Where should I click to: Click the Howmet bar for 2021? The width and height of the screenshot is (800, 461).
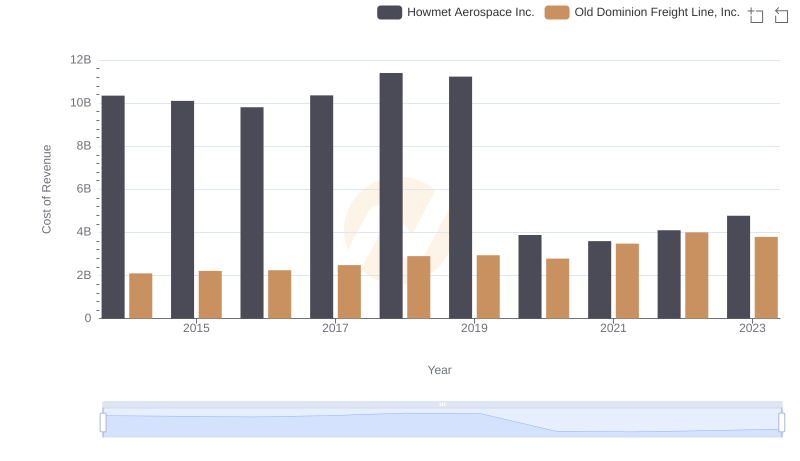(x=599, y=280)
